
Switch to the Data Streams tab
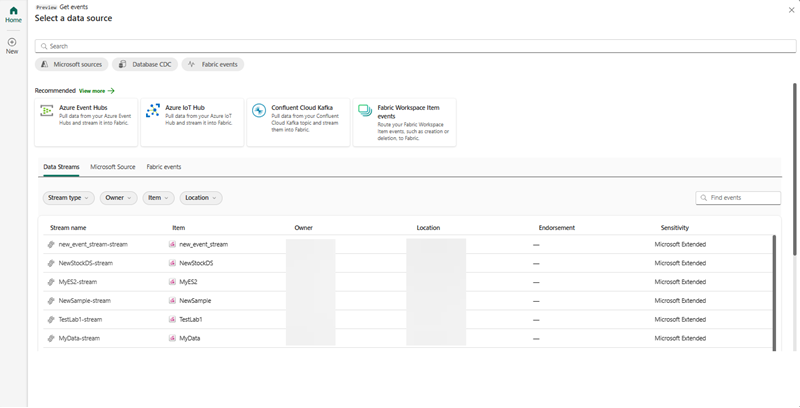click(x=61, y=167)
